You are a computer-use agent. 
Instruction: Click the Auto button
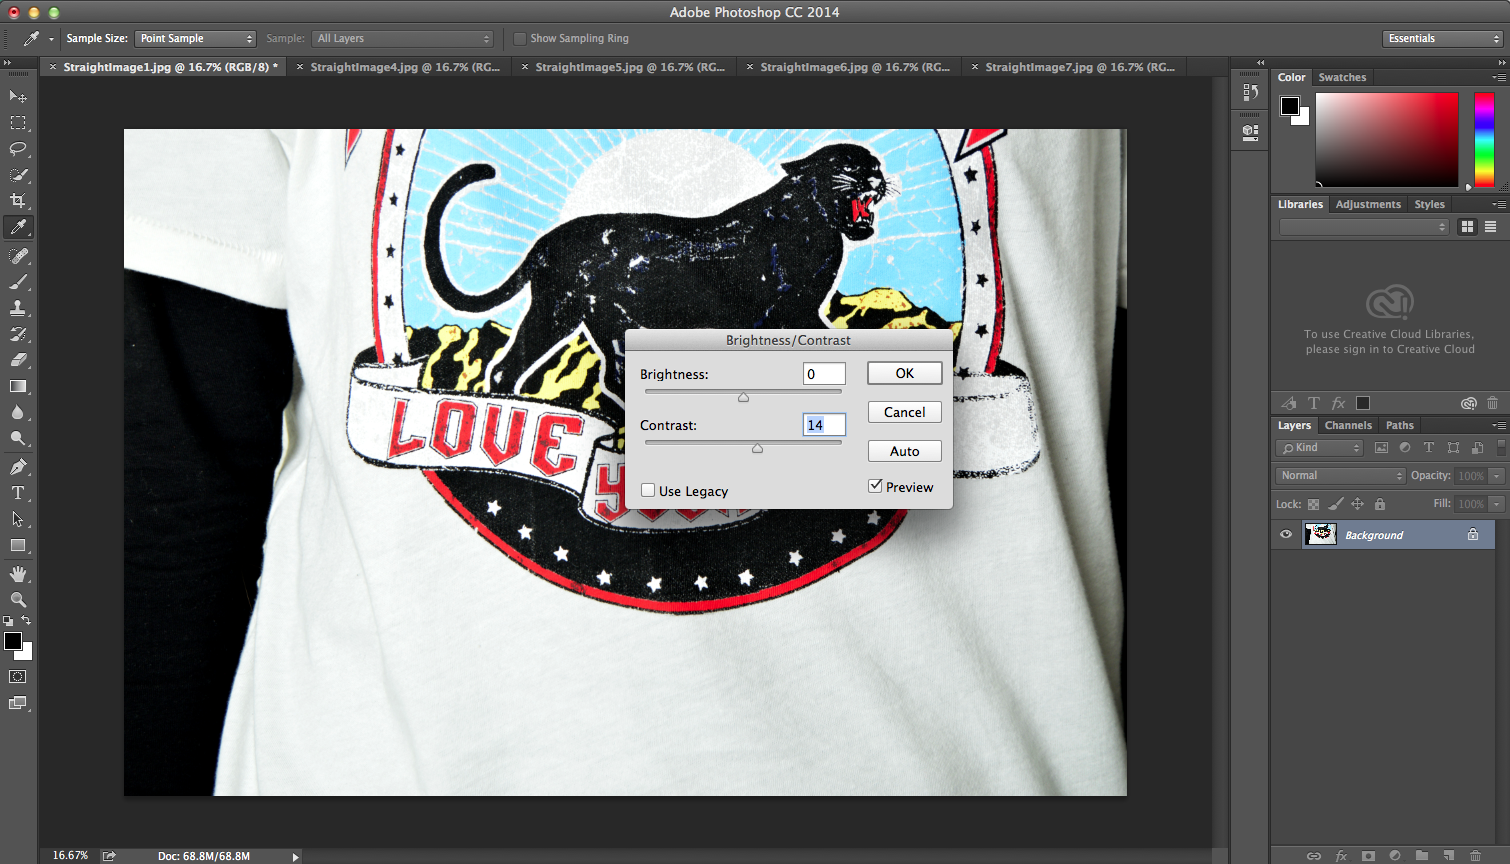point(905,451)
